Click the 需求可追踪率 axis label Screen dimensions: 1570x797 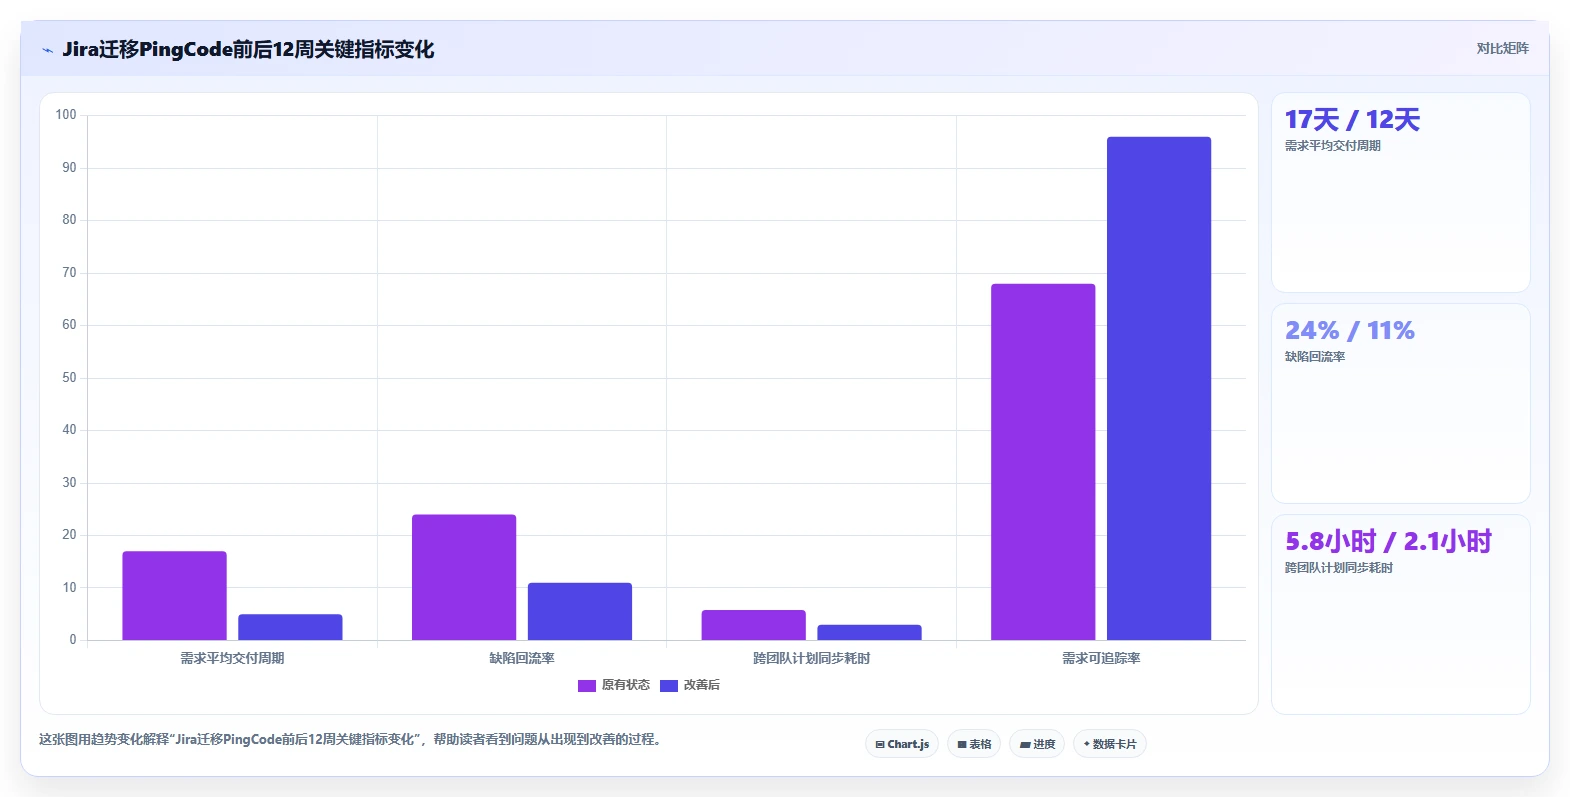[1101, 658]
